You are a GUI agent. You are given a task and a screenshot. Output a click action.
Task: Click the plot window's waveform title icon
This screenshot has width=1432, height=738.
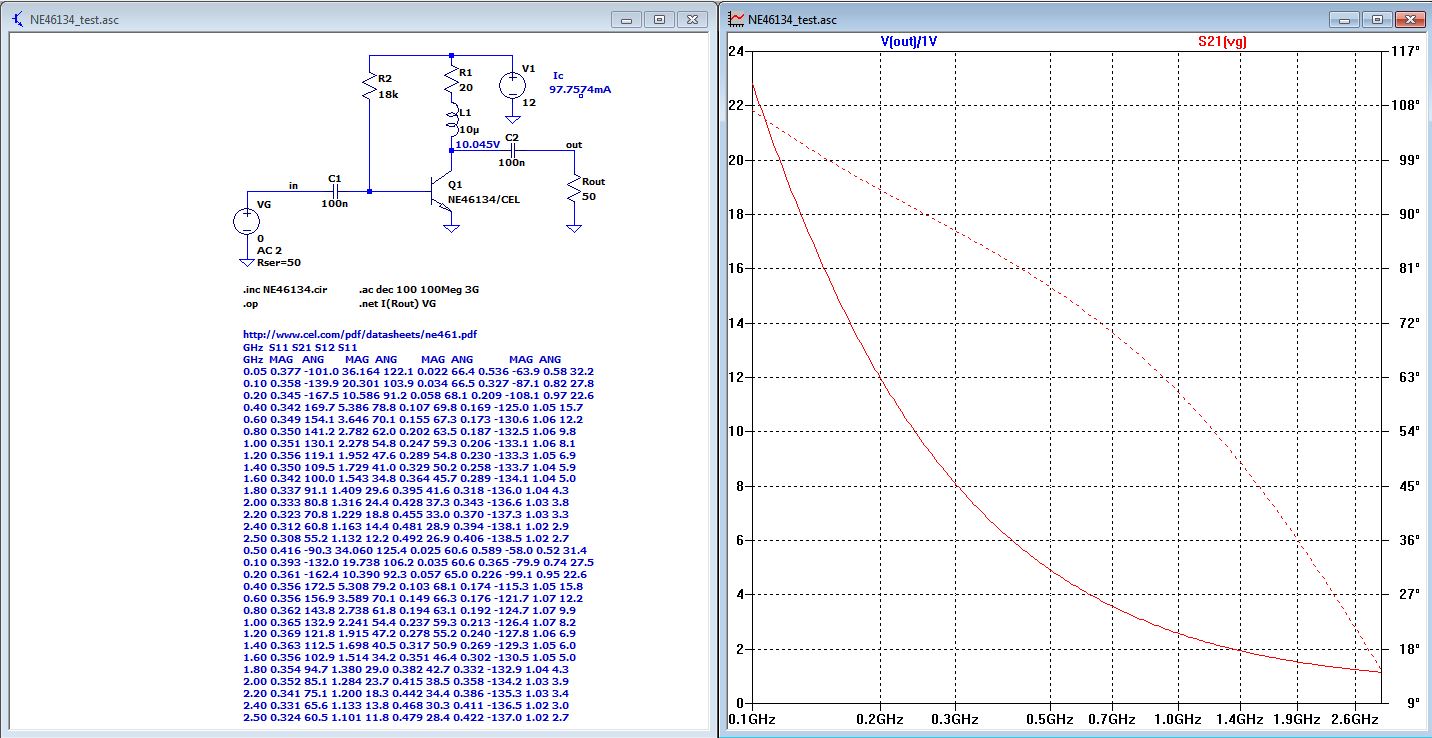736,19
